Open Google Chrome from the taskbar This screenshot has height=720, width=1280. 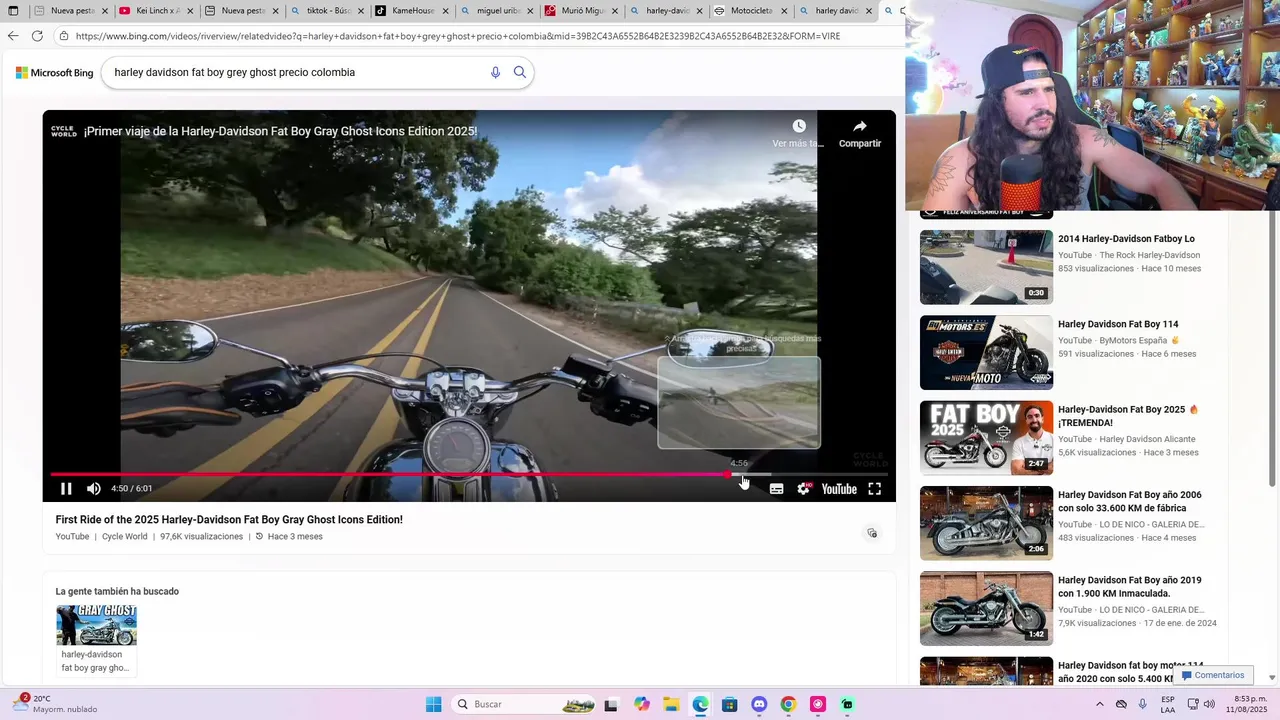coord(788,704)
